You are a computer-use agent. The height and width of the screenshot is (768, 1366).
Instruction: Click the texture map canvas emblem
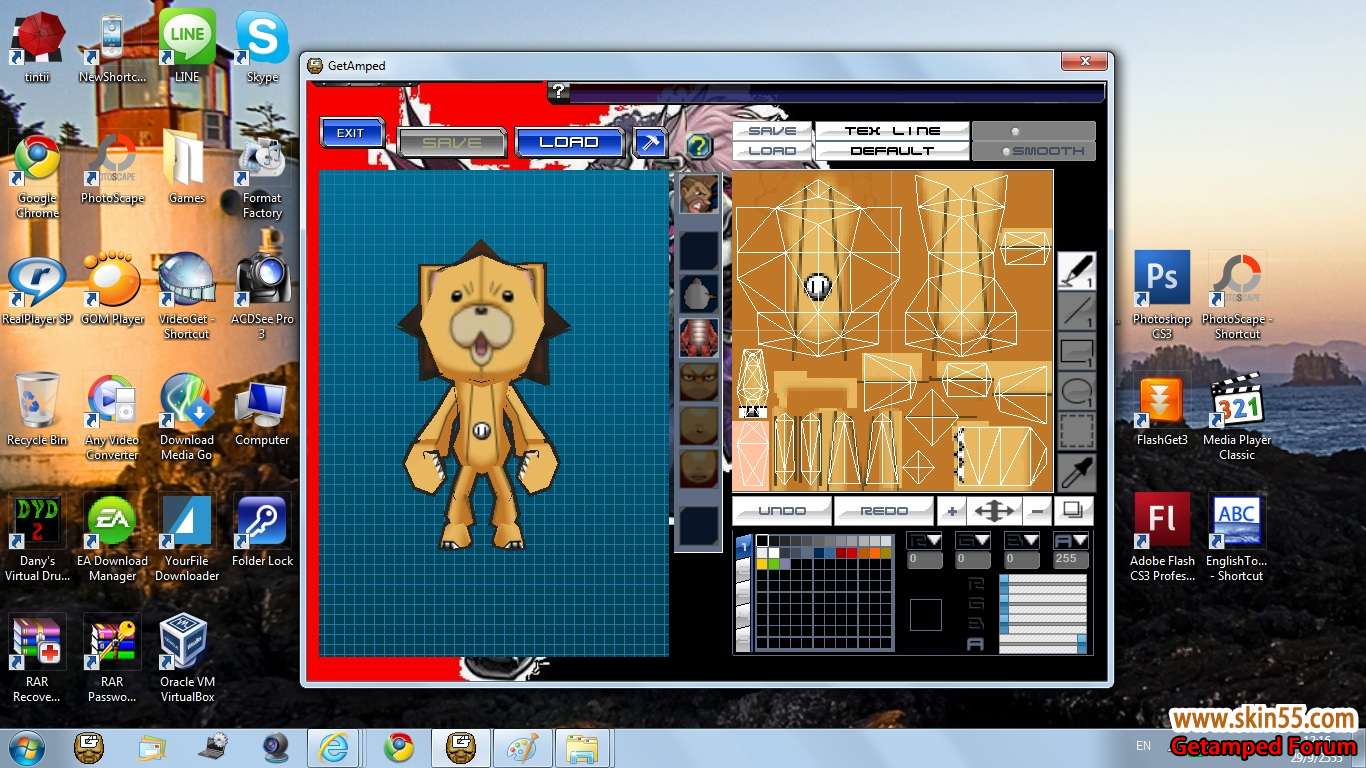[x=817, y=287]
